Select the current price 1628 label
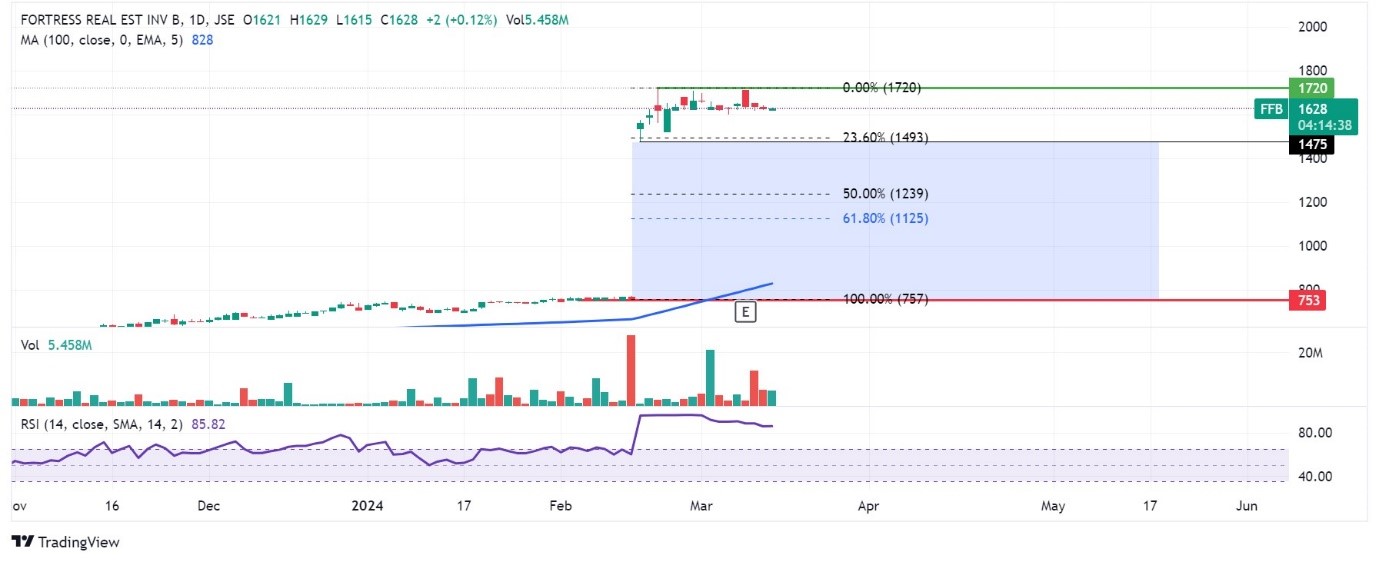The height and width of the screenshot is (562, 1379). point(1312,109)
